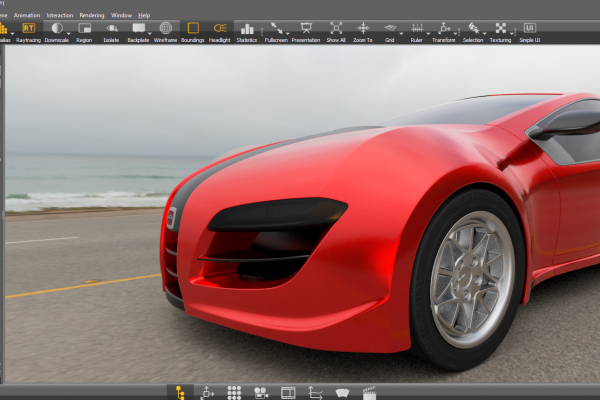Toggle the Wireframe display mode
This screenshot has height=400, width=600.
coord(166,29)
